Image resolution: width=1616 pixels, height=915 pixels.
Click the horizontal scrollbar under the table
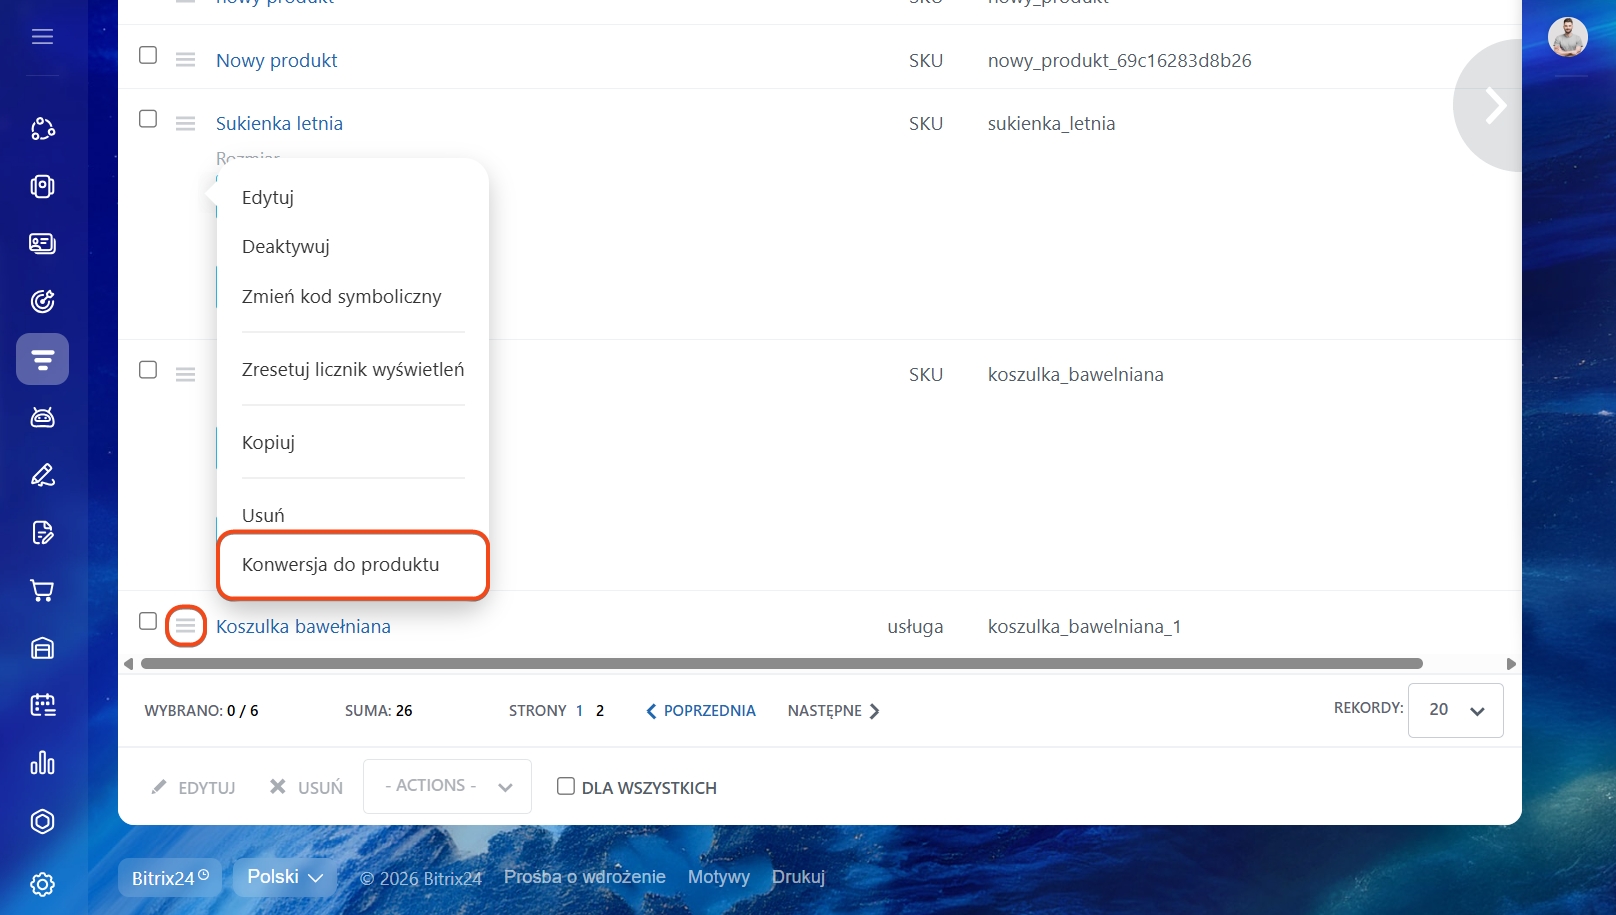(781, 664)
